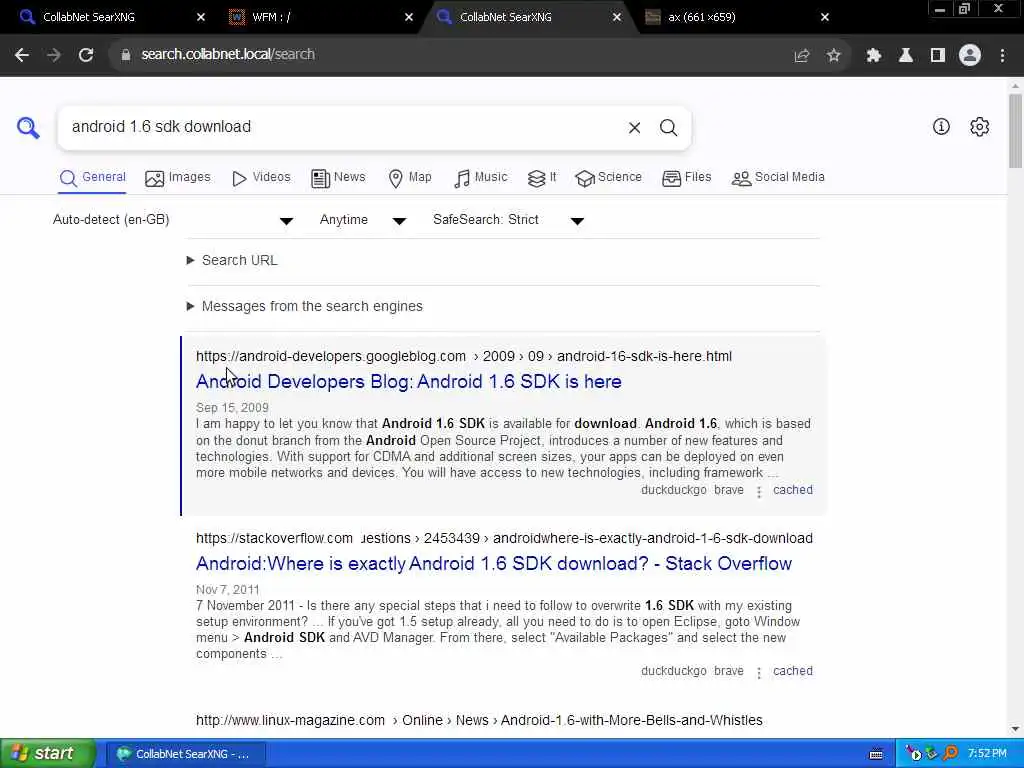Open Android Developers Blog: Android 1.6 SDK result
1024x768 pixels.
click(x=409, y=381)
